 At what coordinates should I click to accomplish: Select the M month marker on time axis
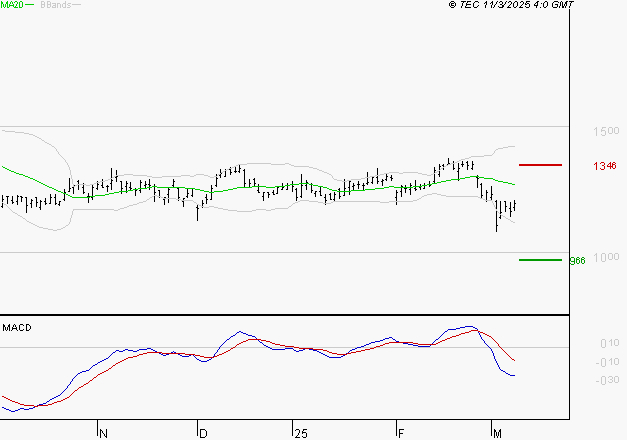(497, 433)
